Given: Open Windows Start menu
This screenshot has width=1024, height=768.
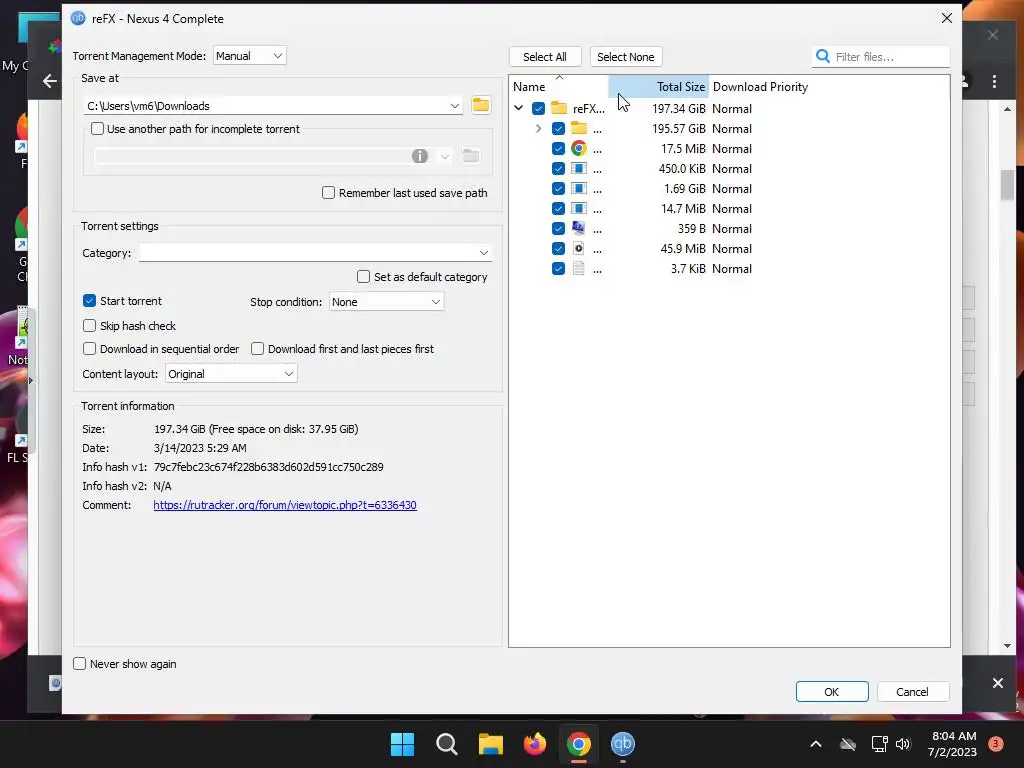Looking at the screenshot, I should click(402, 744).
